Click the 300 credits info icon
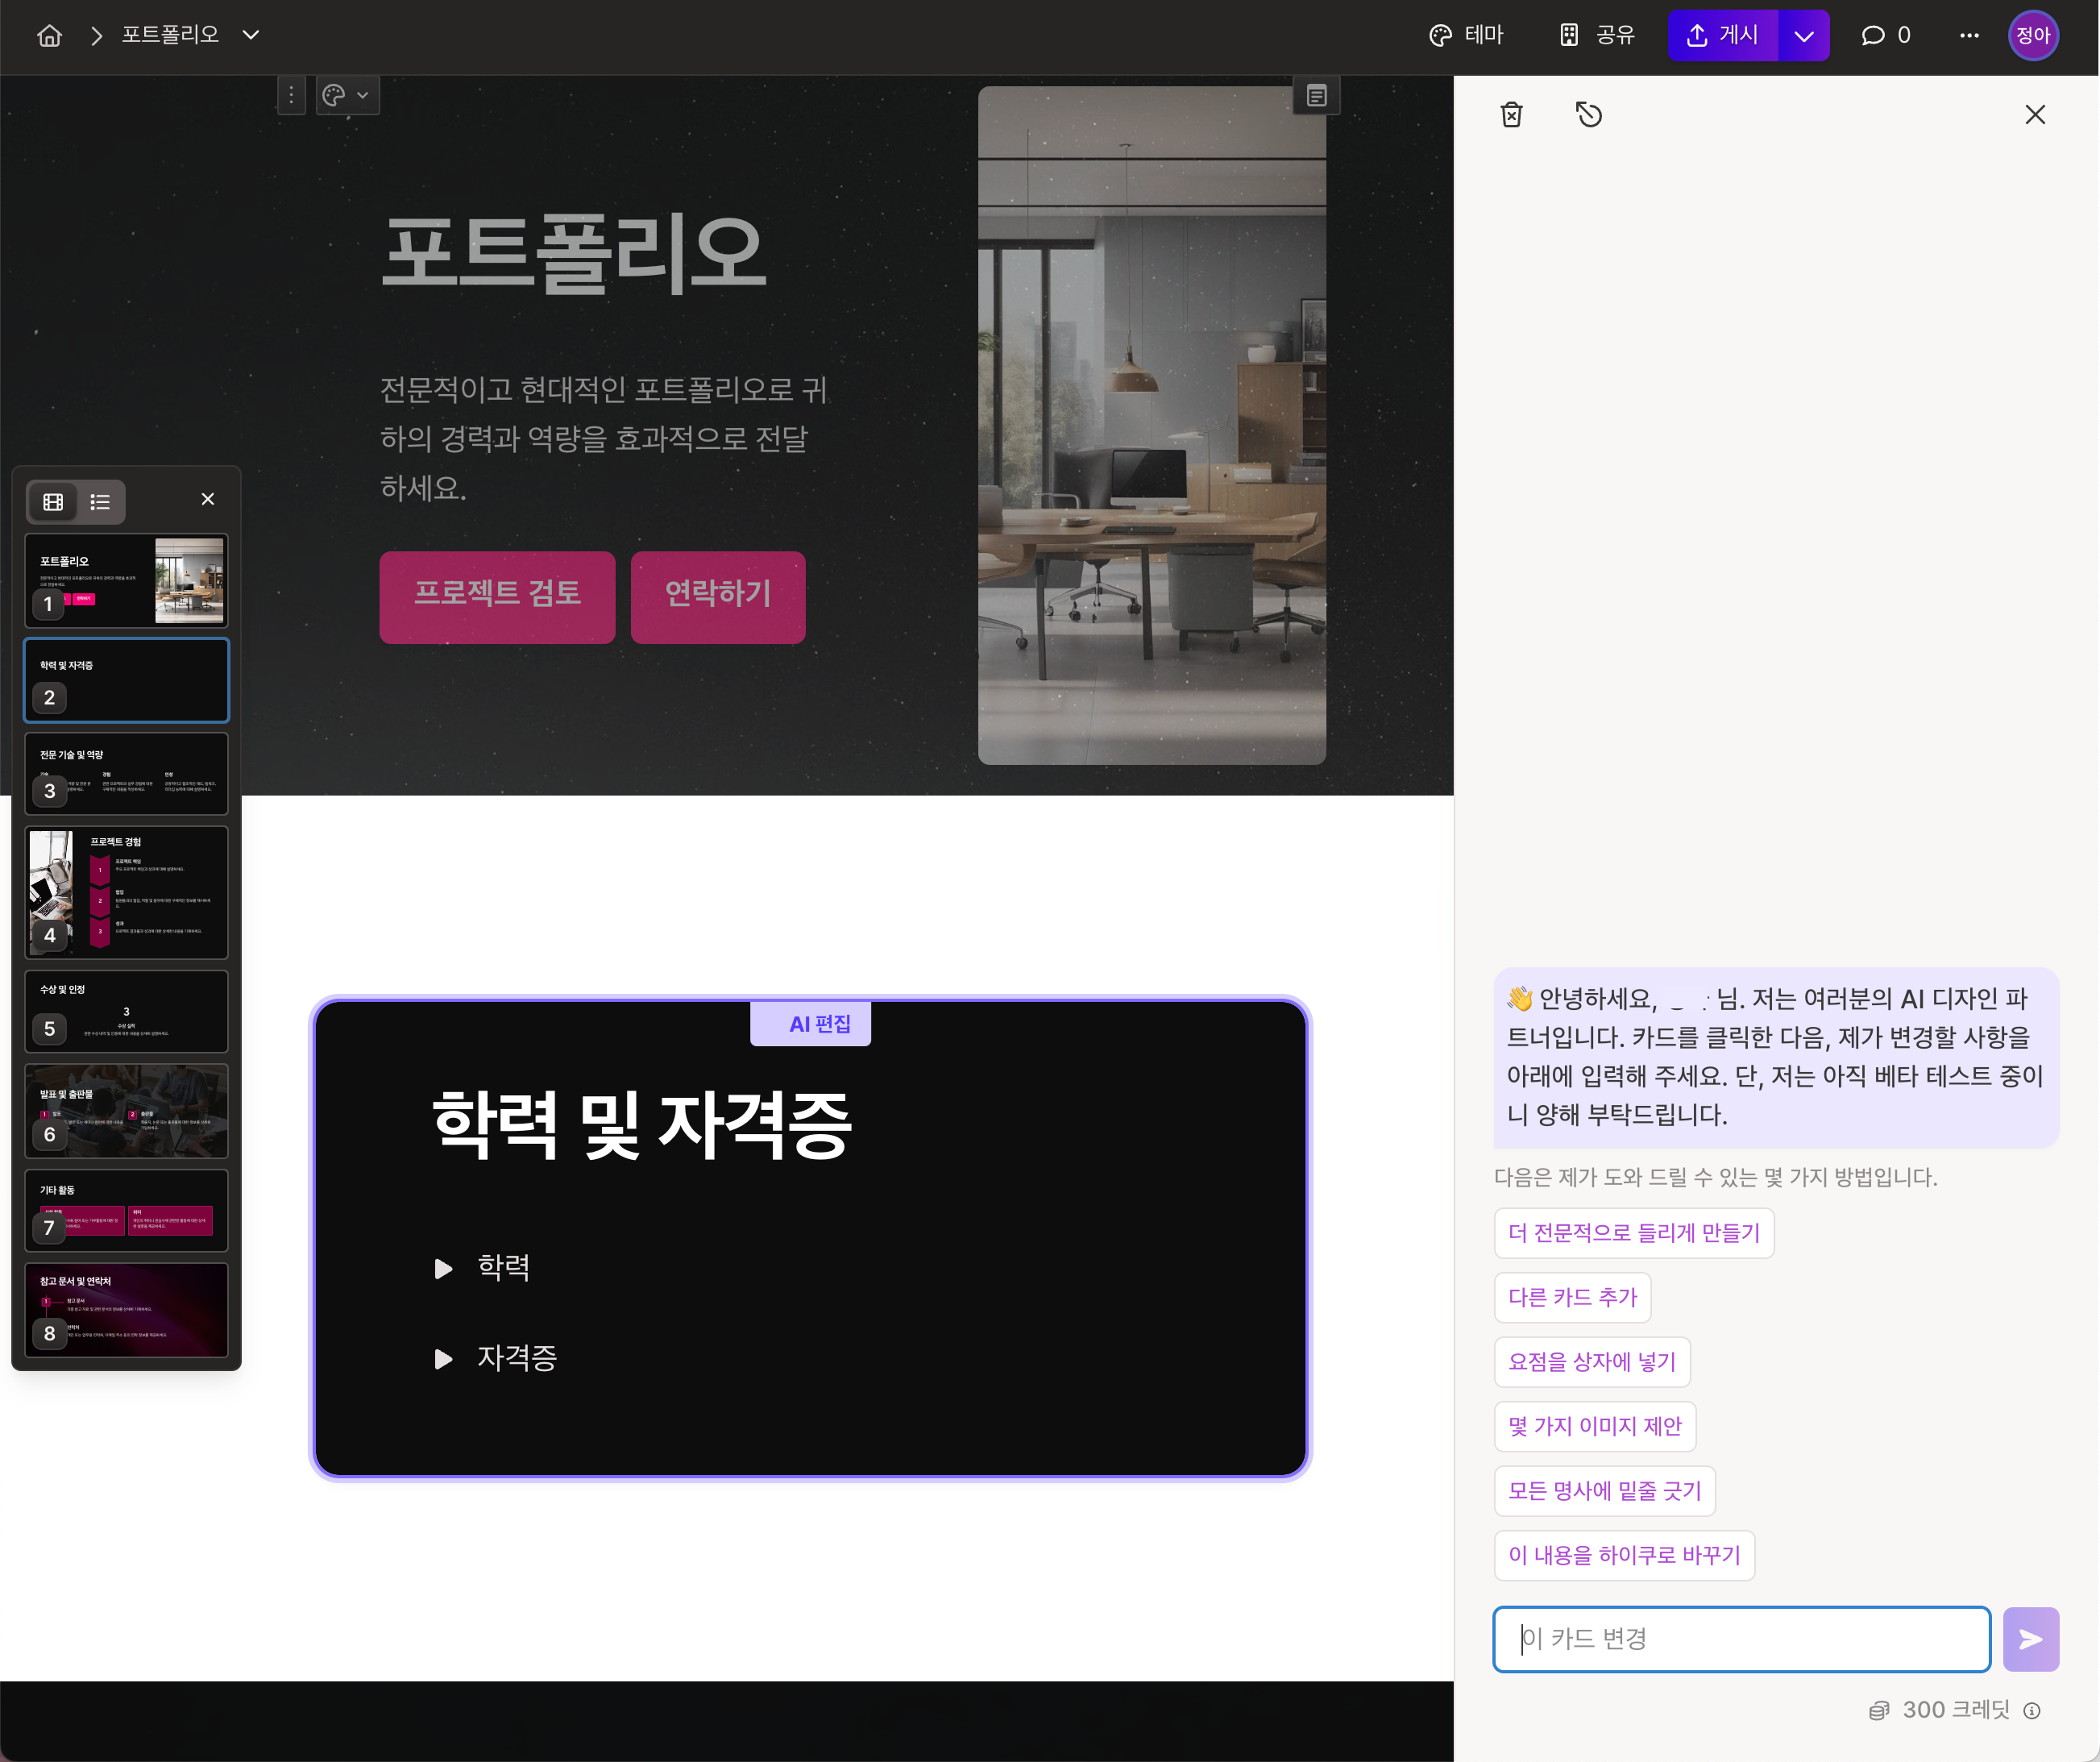Viewport: 2100px width, 1762px height. point(2031,1710)
